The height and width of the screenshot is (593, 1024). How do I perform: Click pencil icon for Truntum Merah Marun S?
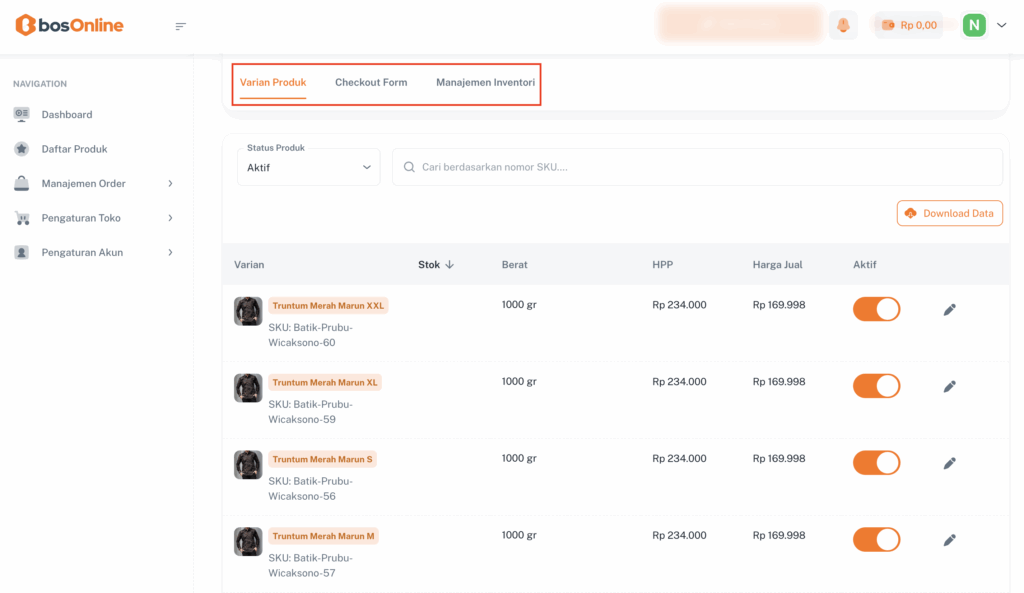pyautogui.click(x=949, y=463)
